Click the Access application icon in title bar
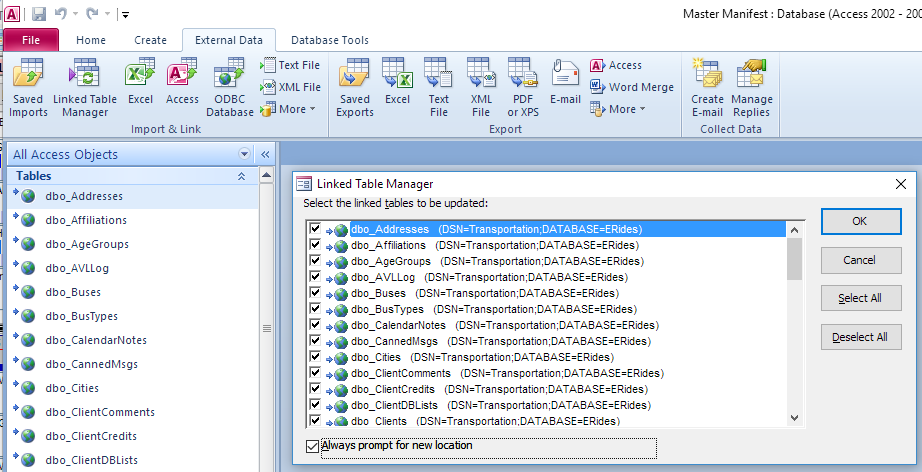The height and width of the screenshot is (472, 922). (12, 14)
